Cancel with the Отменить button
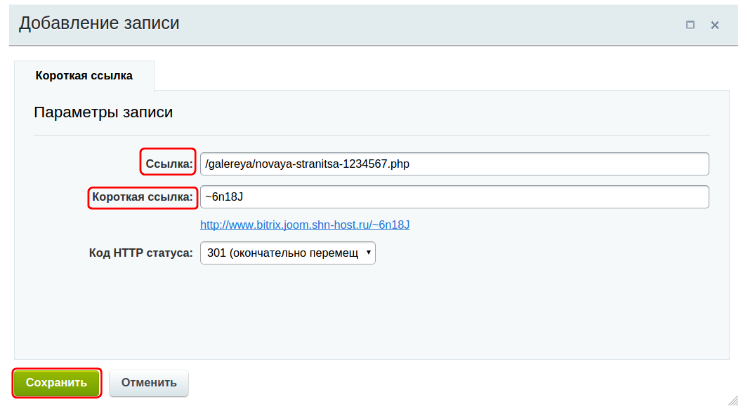Viewport: 747px width, 412px height. [x=148, y=382]
